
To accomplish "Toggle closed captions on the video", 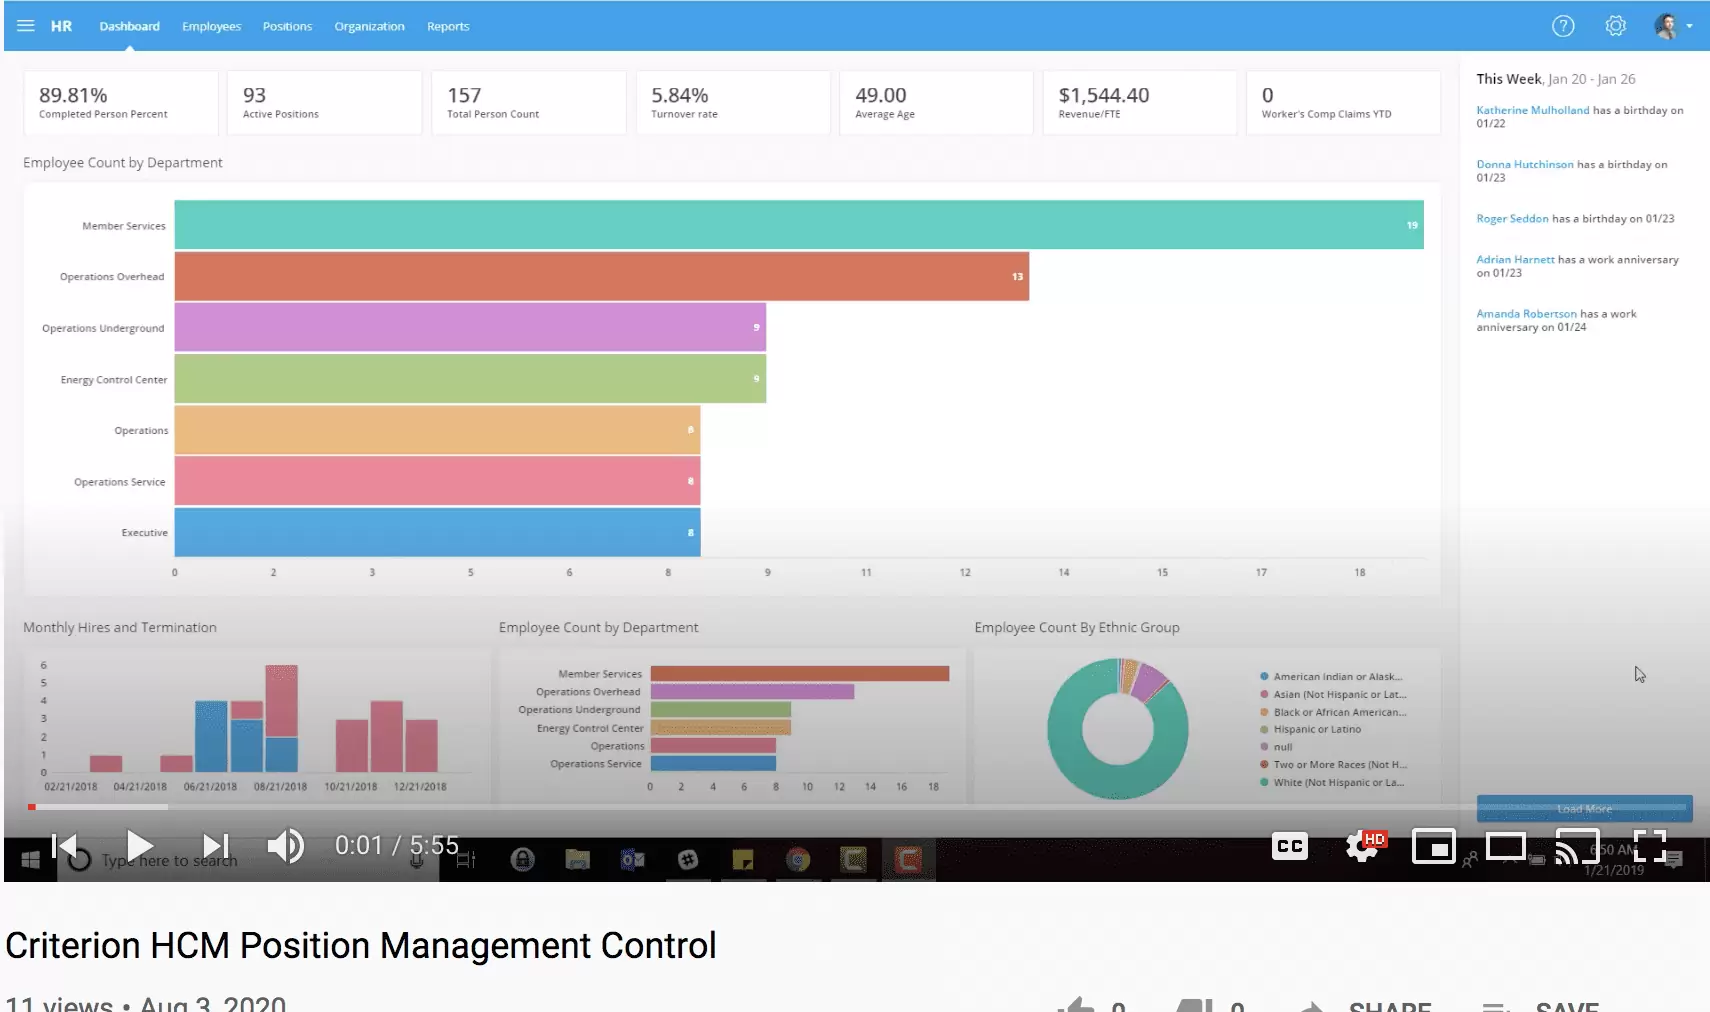I will (1289, 847).
